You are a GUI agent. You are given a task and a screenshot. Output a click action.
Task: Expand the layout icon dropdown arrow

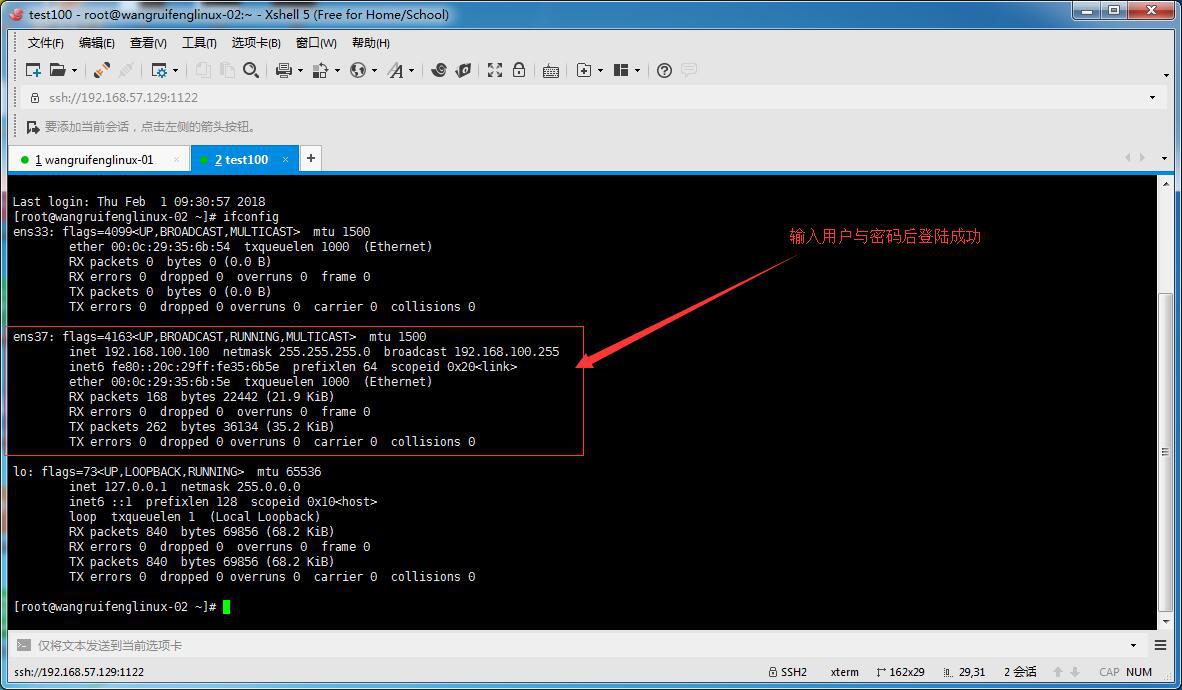[638, 70]
